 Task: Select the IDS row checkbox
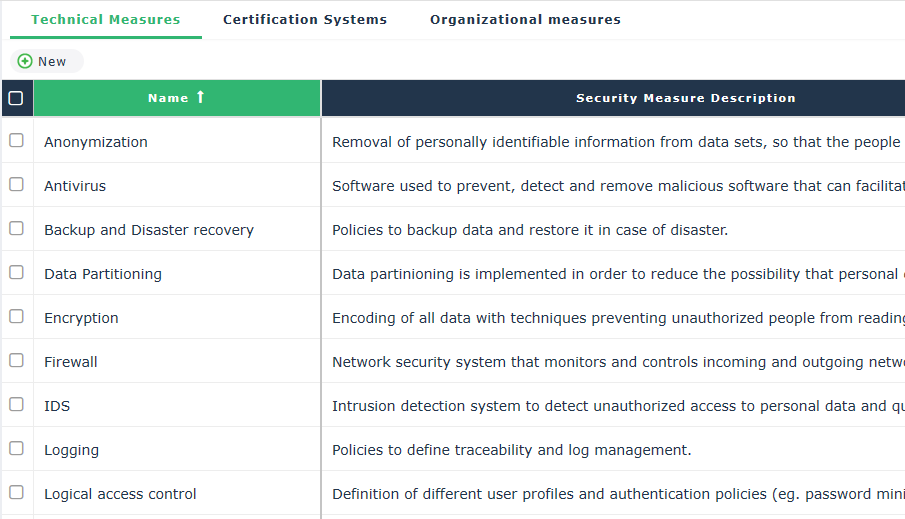pos(16,405)
